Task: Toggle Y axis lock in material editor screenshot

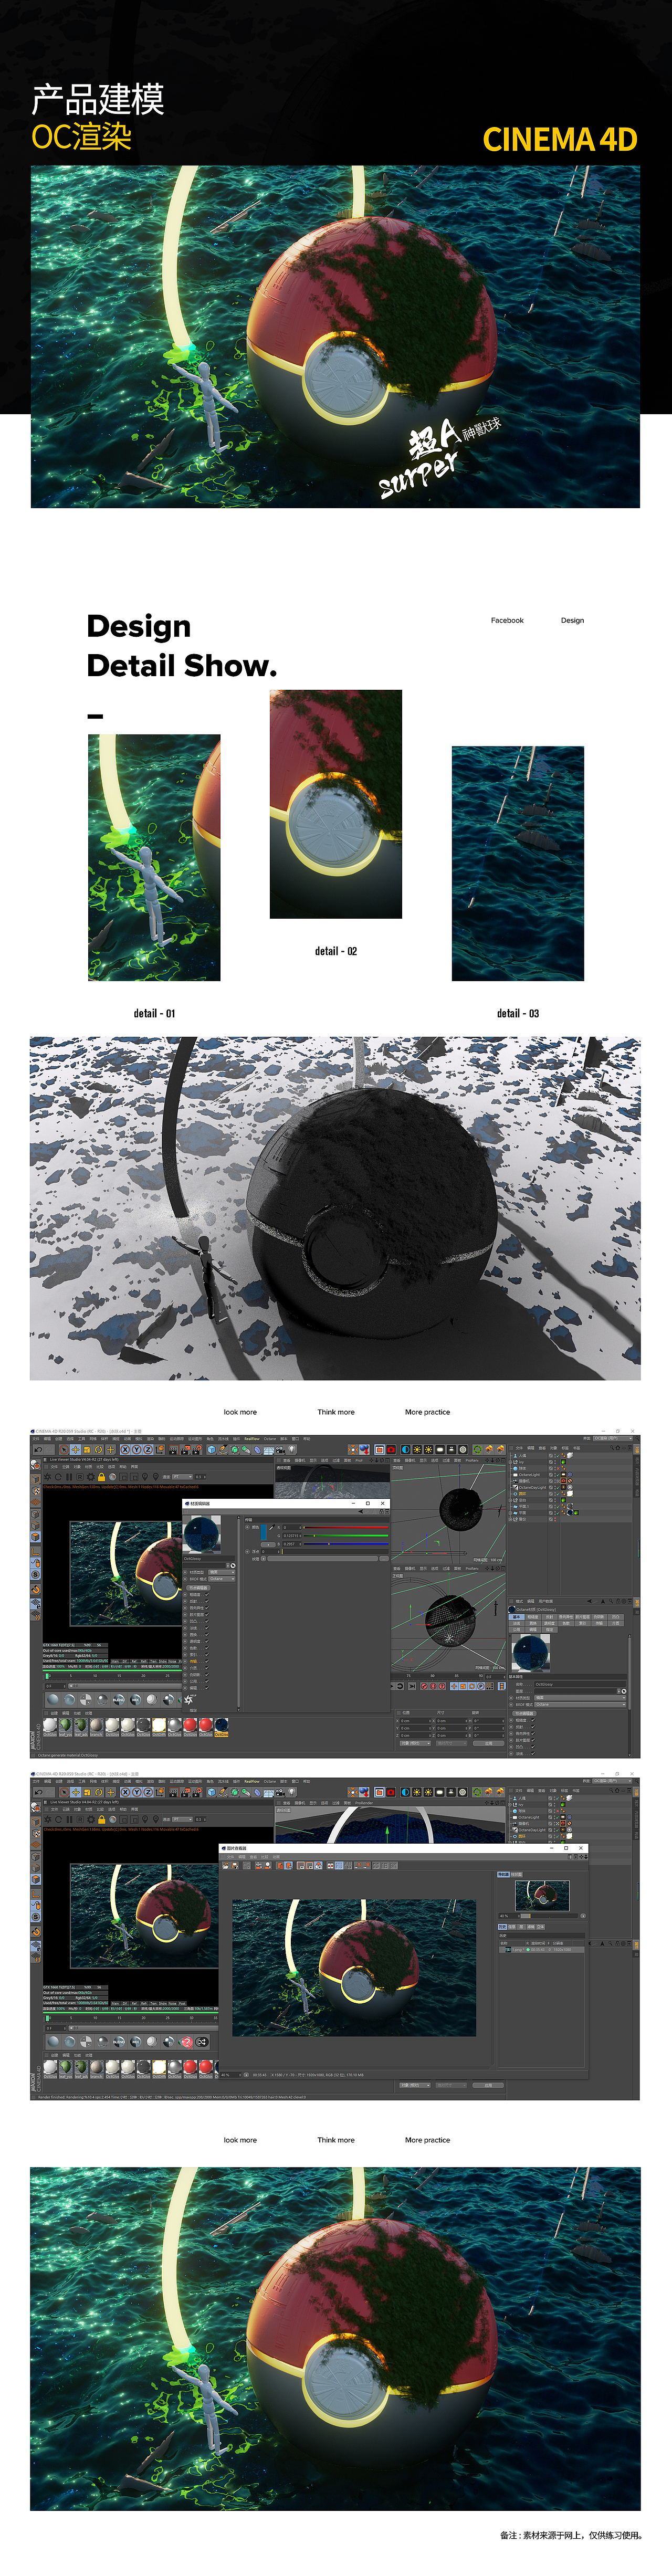Action: click(x=137, y=1449)
